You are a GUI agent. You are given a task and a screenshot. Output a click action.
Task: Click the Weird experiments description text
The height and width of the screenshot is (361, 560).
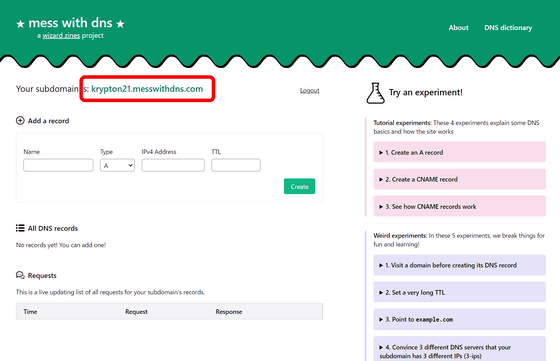click(459, 240)
